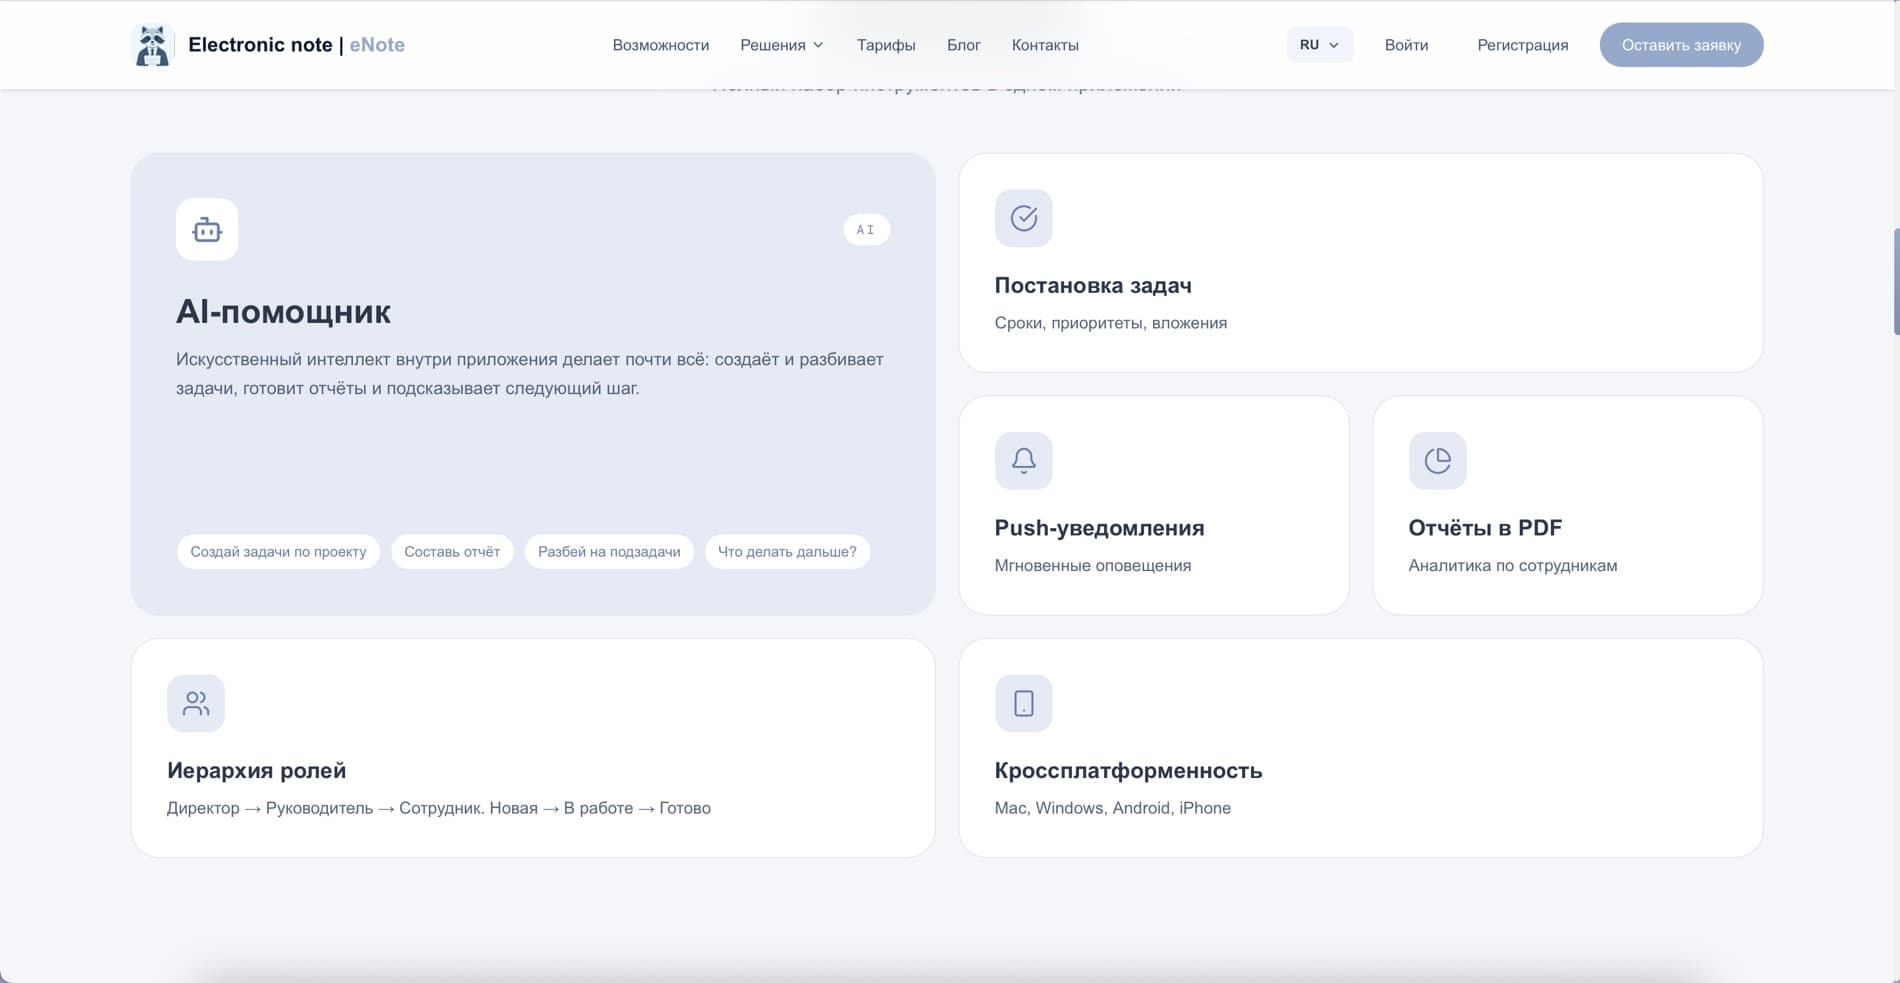This screenshot has width=1900, height=983.
Task: Click the text Сроки, приоритеты, вложения
Action: 1111,323
